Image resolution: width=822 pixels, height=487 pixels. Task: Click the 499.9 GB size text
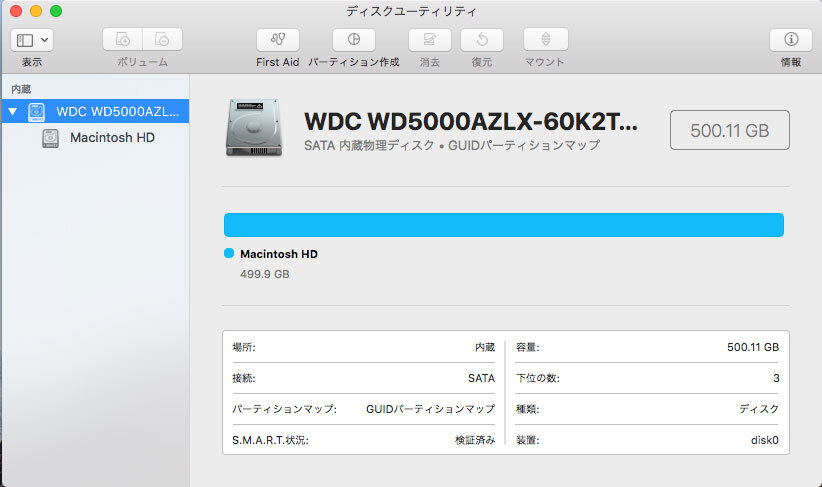pos(265,274)
